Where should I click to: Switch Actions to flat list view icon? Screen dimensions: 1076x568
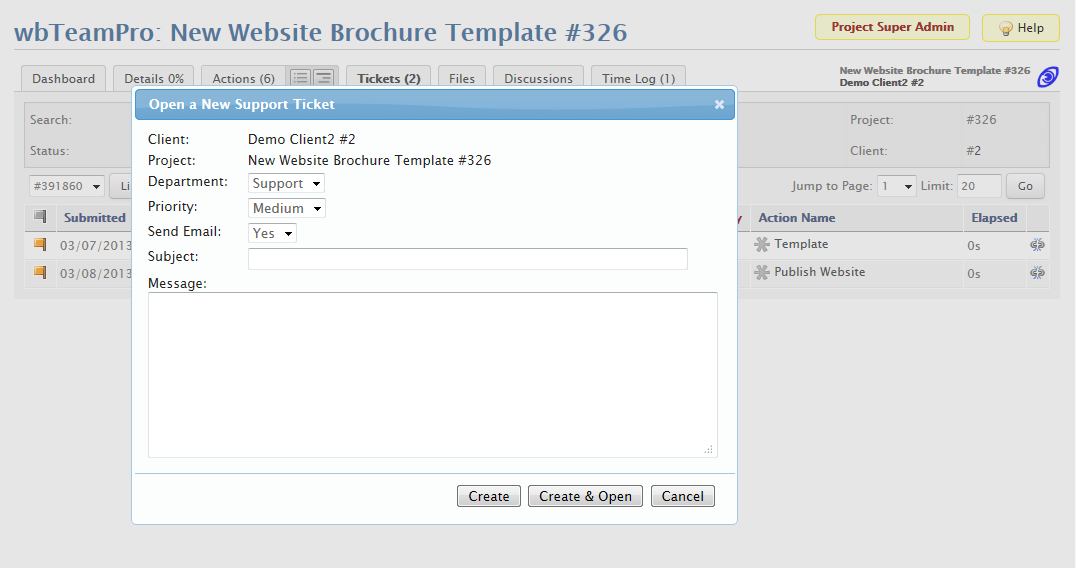pos(300,78)
